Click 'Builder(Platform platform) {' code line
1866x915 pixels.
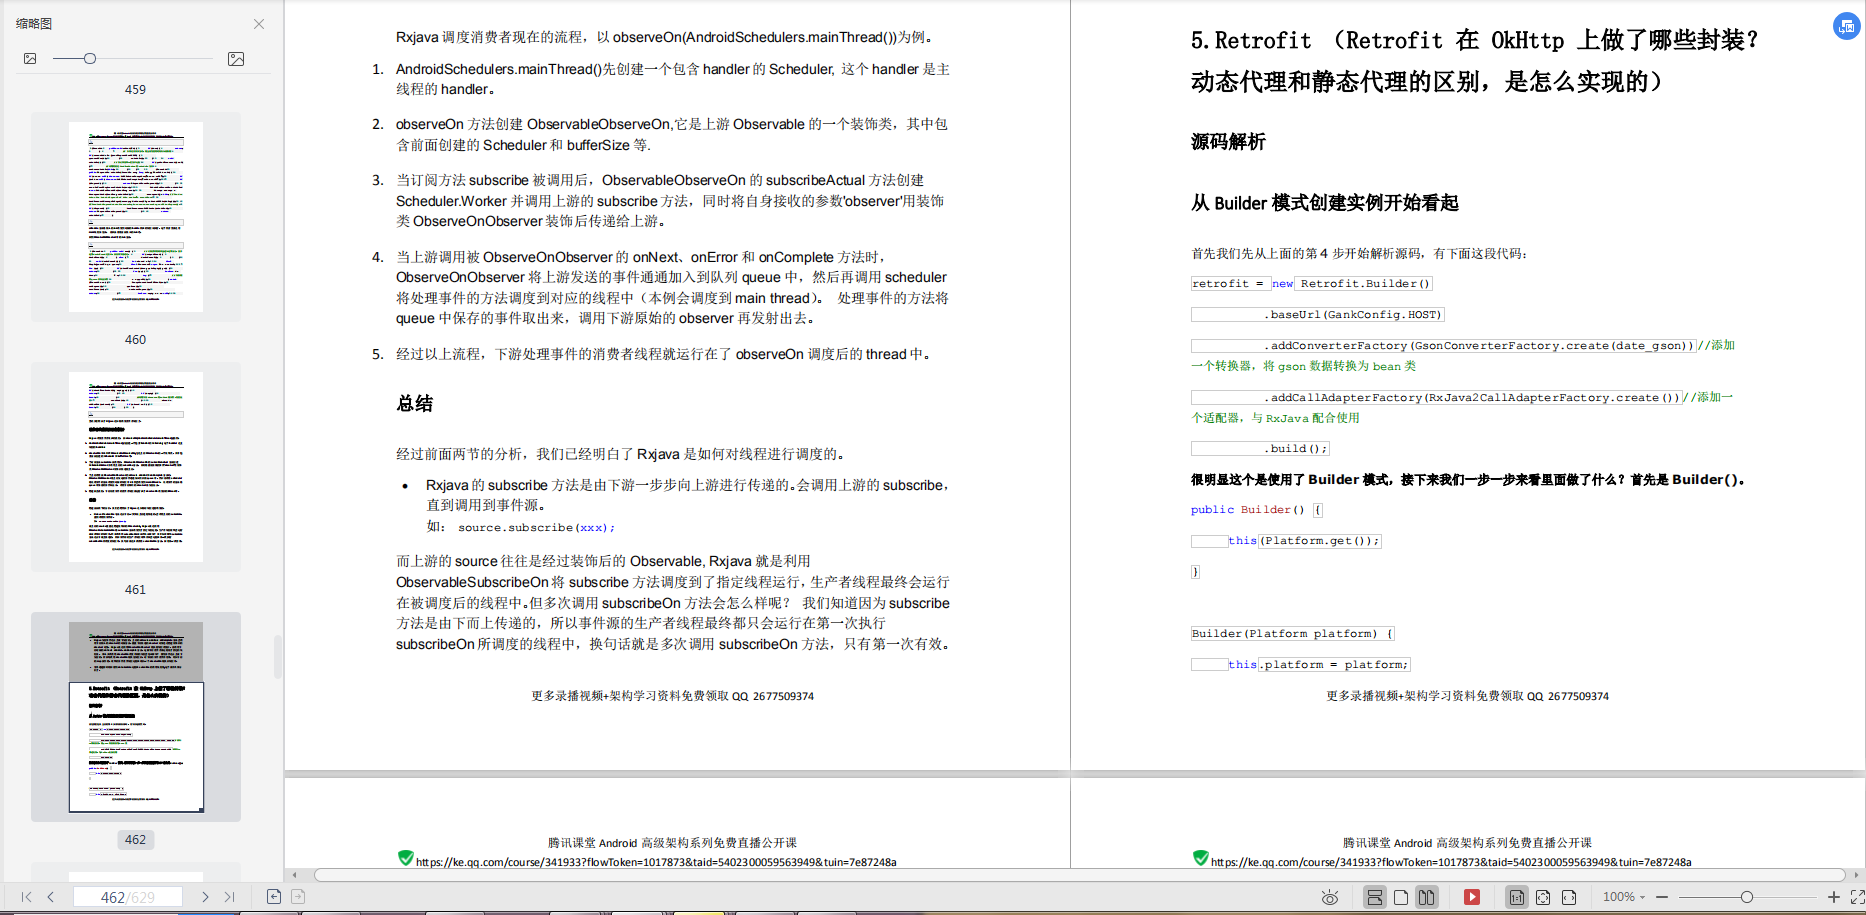(1292, 634)
